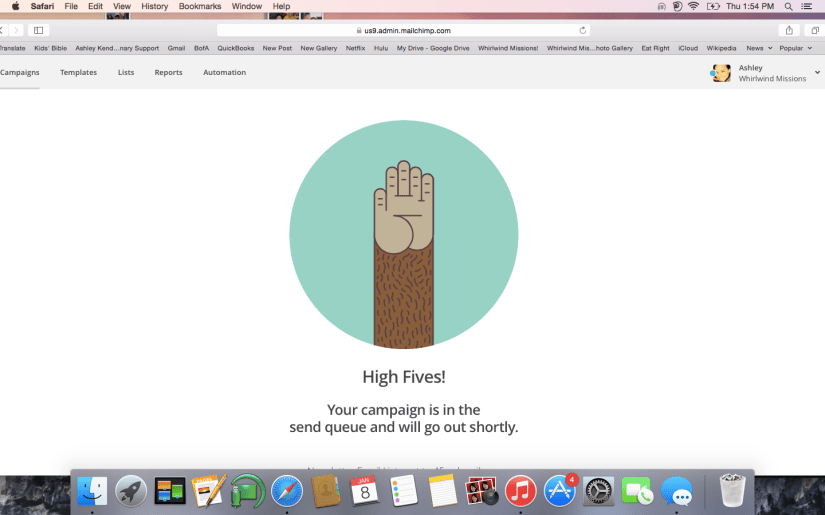The height and width of the screenshot is (515, 825).
Task: Open System Preferences gear in dock
Action: (x=598, y=491)
